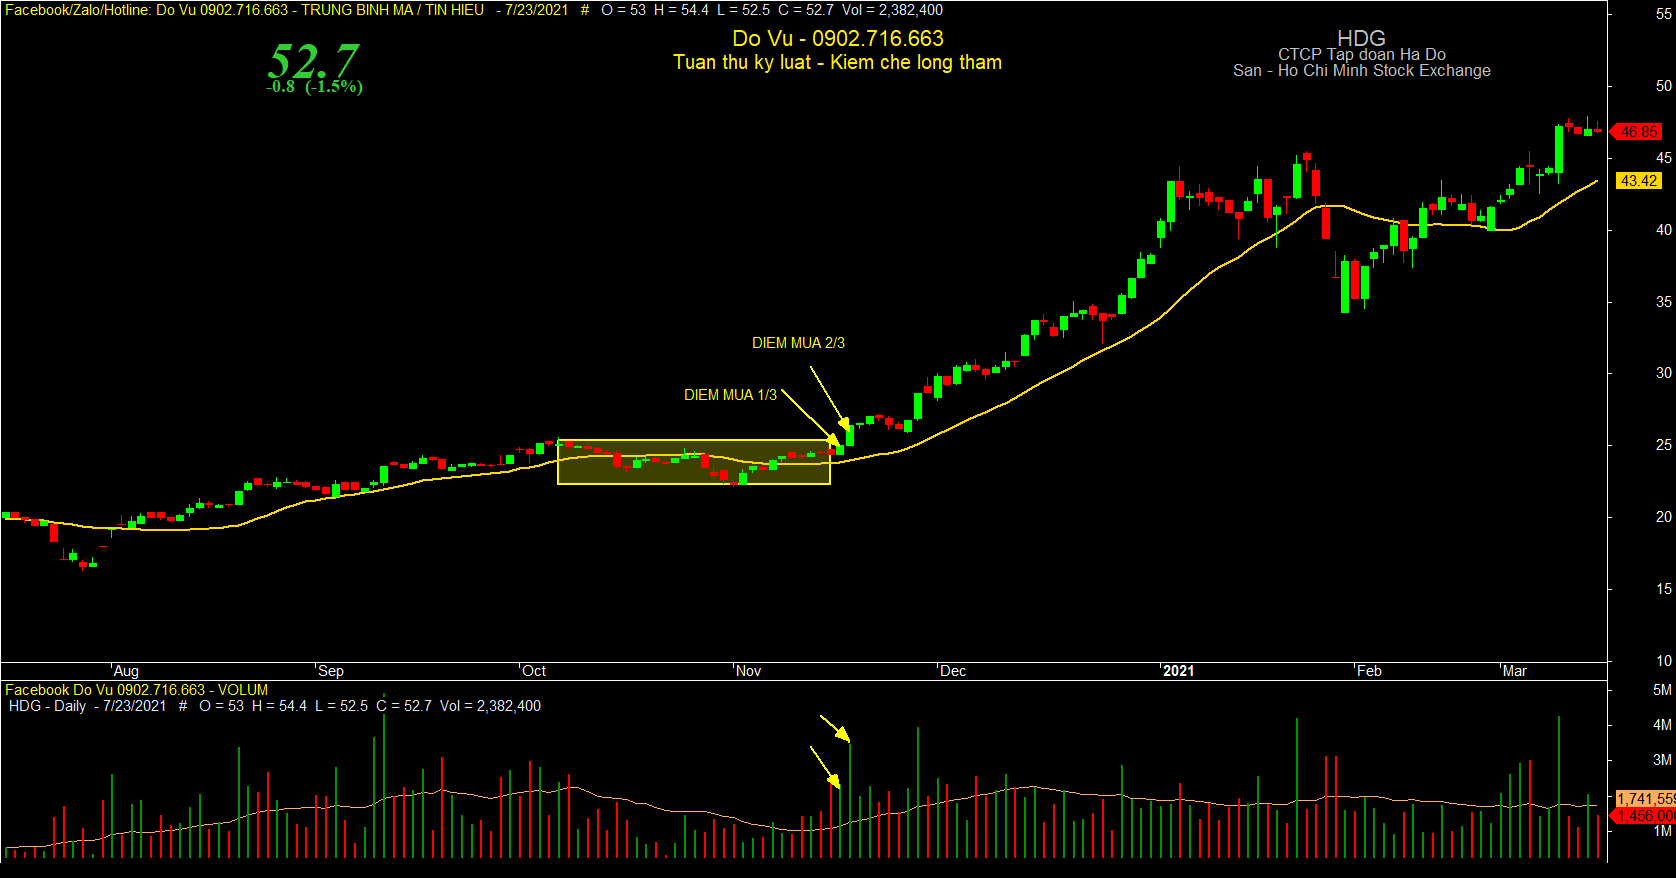Select the 2021 year marker on time axis
The image size is (1676, 878).
click(x=1178, y=671)
